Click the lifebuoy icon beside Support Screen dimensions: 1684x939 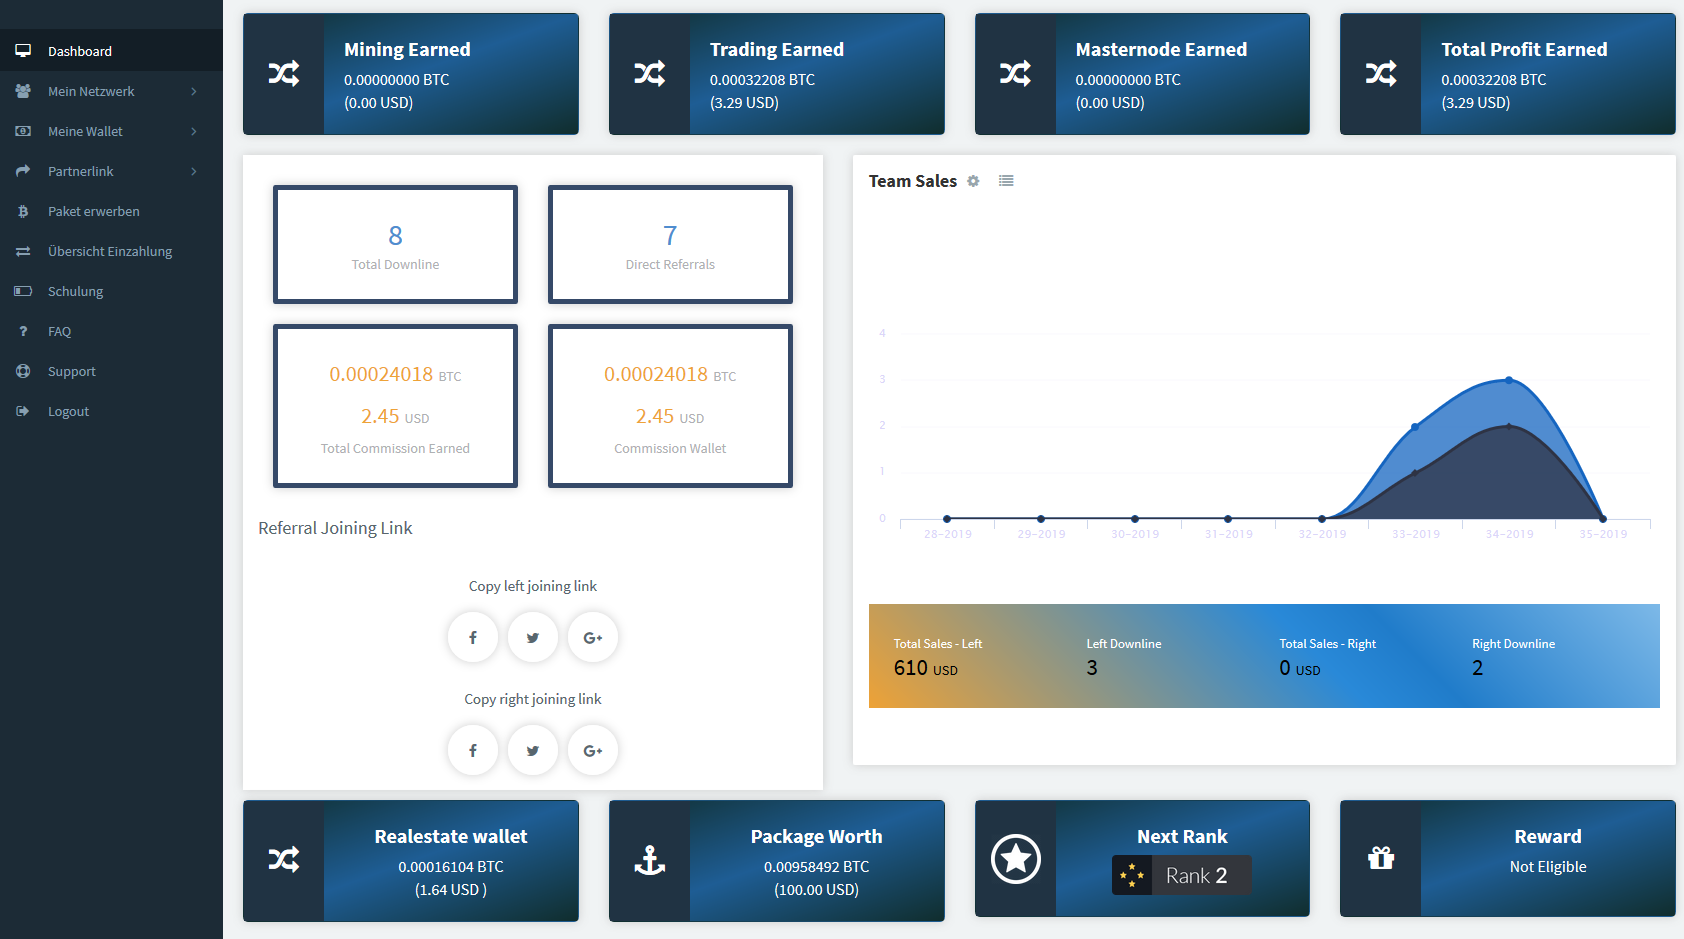click(23, 371)
